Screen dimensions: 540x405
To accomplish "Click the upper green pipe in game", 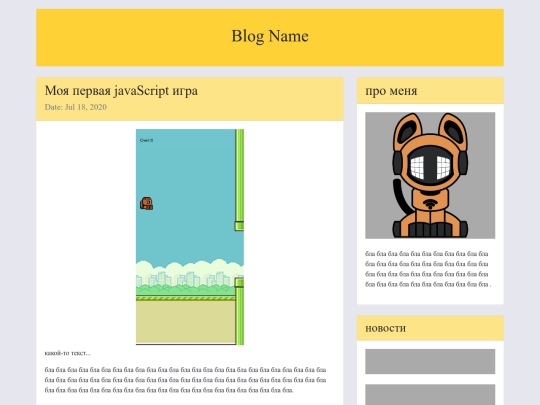I will [x=239, y=180].
